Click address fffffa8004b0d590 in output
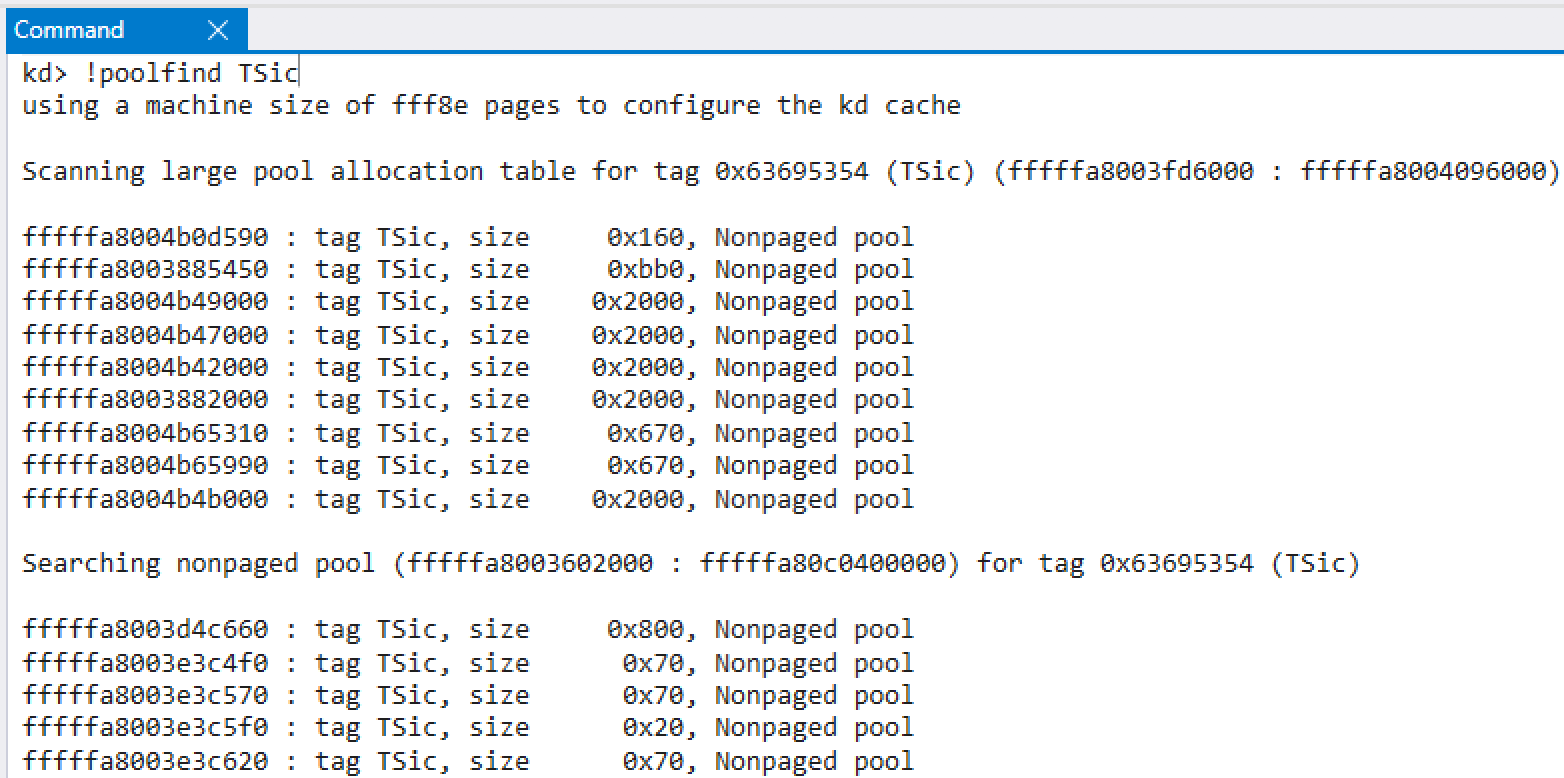 click(145, 237)
